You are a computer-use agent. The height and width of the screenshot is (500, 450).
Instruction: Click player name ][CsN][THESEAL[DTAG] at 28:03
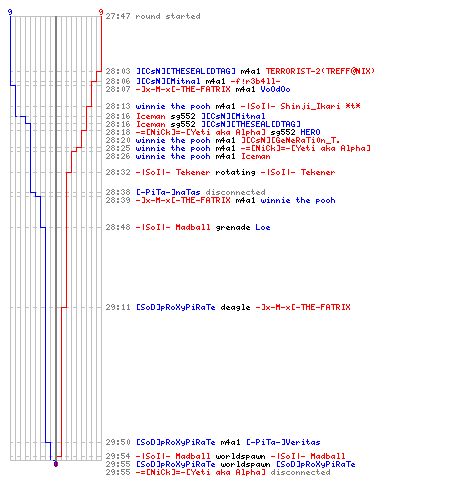click(x=186, y=71)
